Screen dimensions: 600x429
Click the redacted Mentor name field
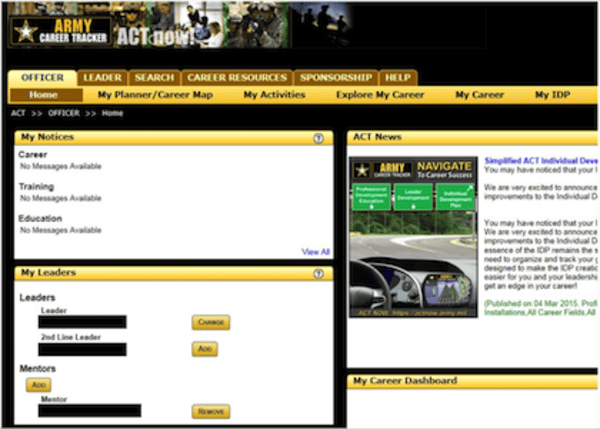click(90, 411)
